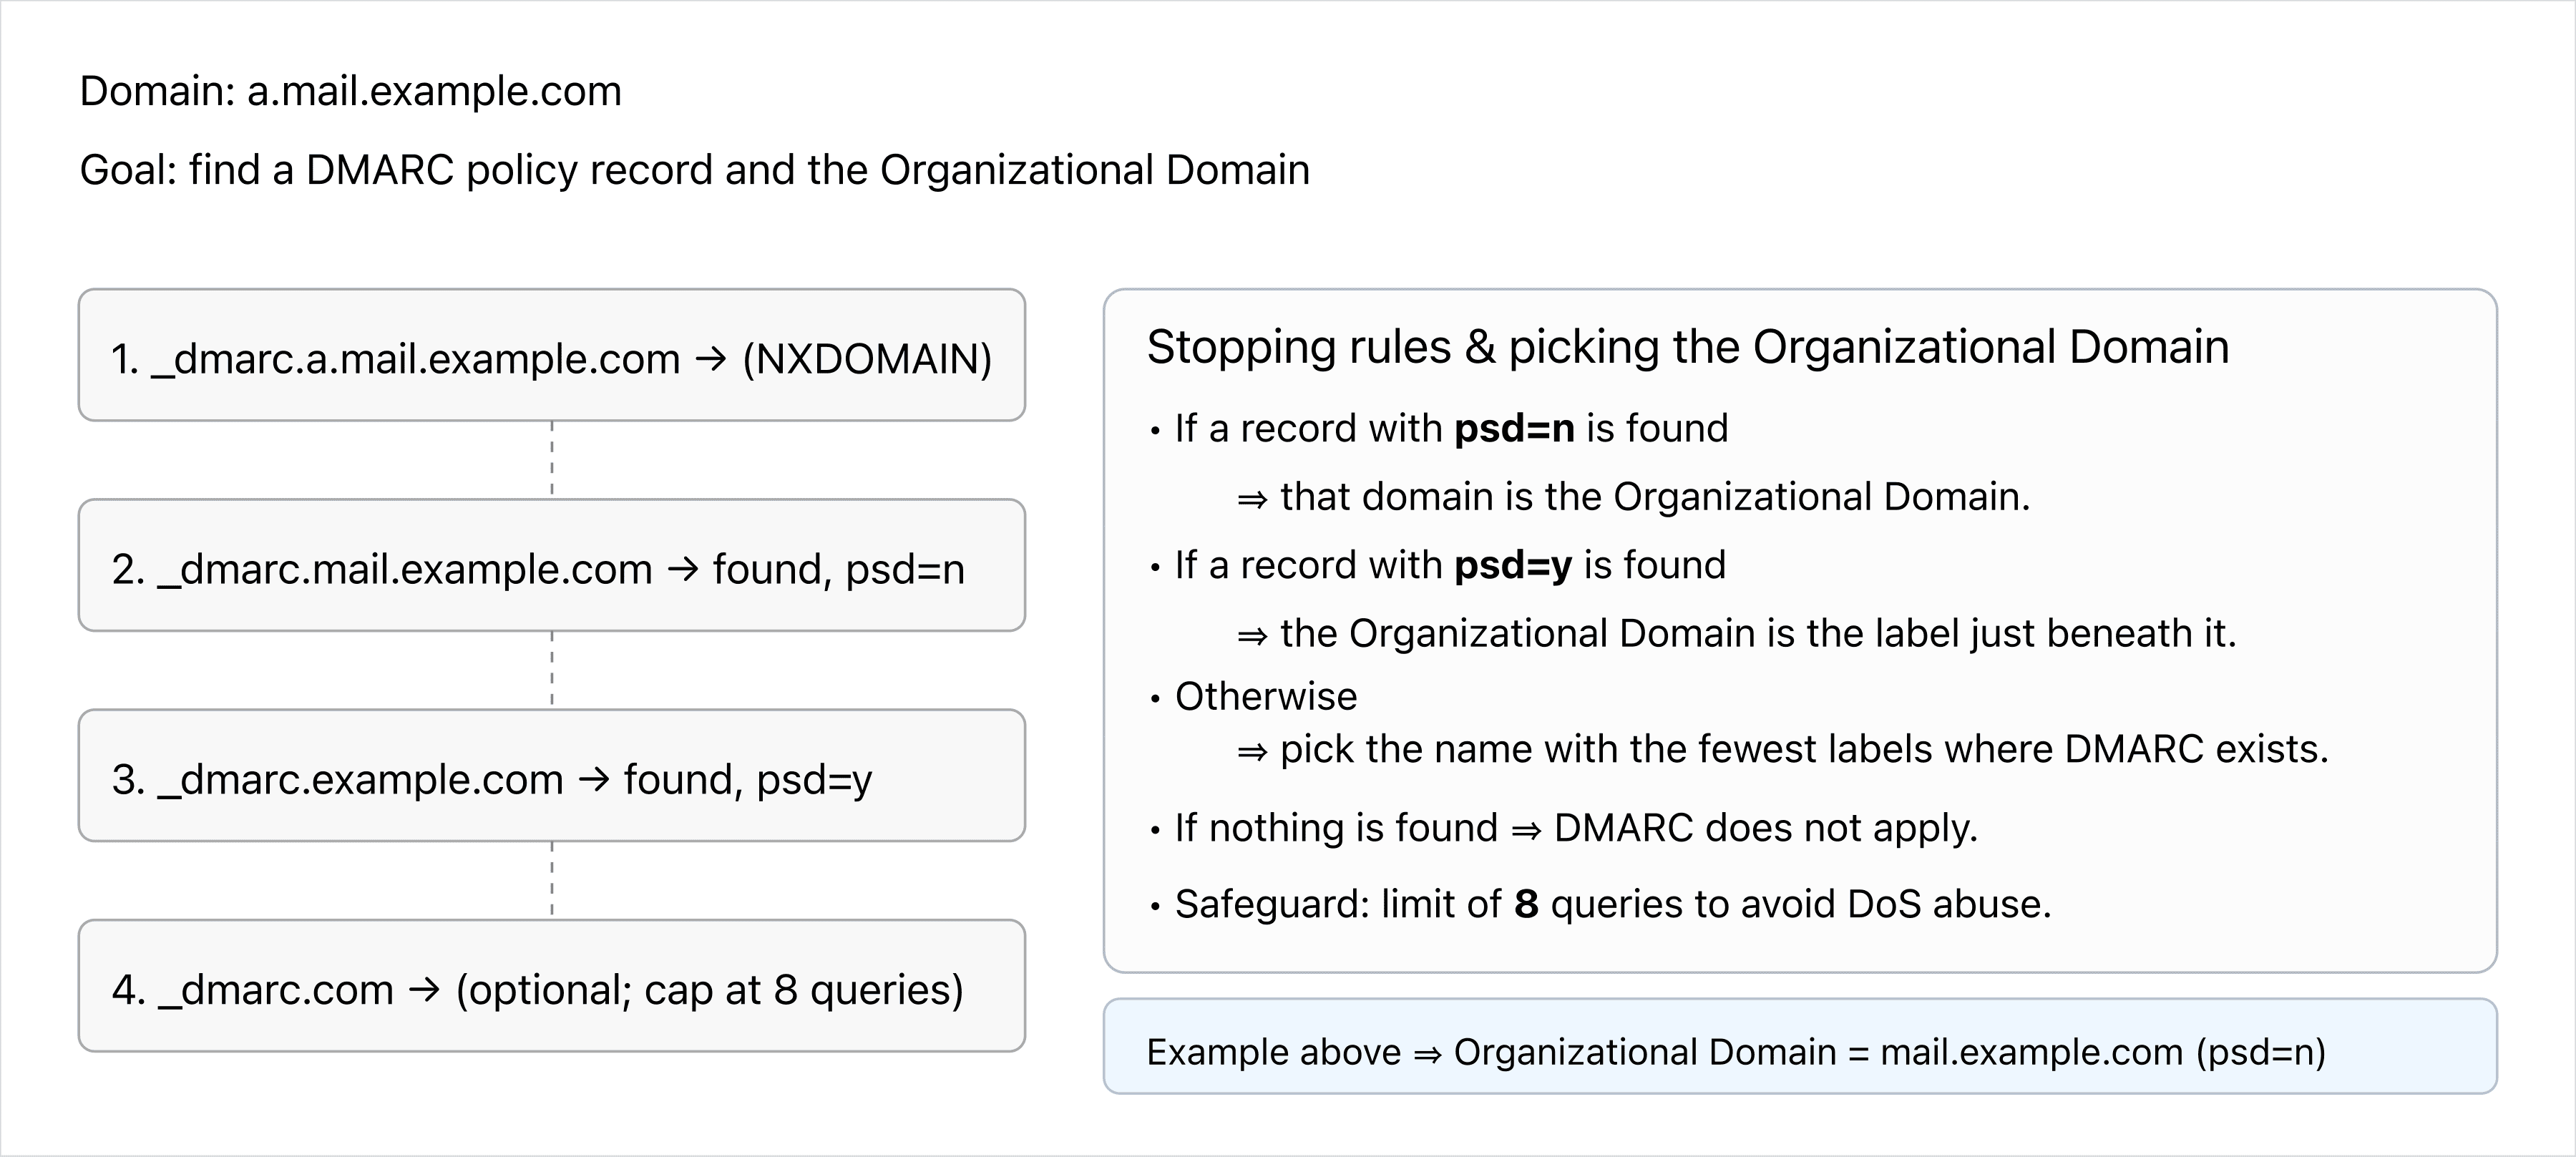Click the arrow in the _dmarc.com step

[424, 990]
